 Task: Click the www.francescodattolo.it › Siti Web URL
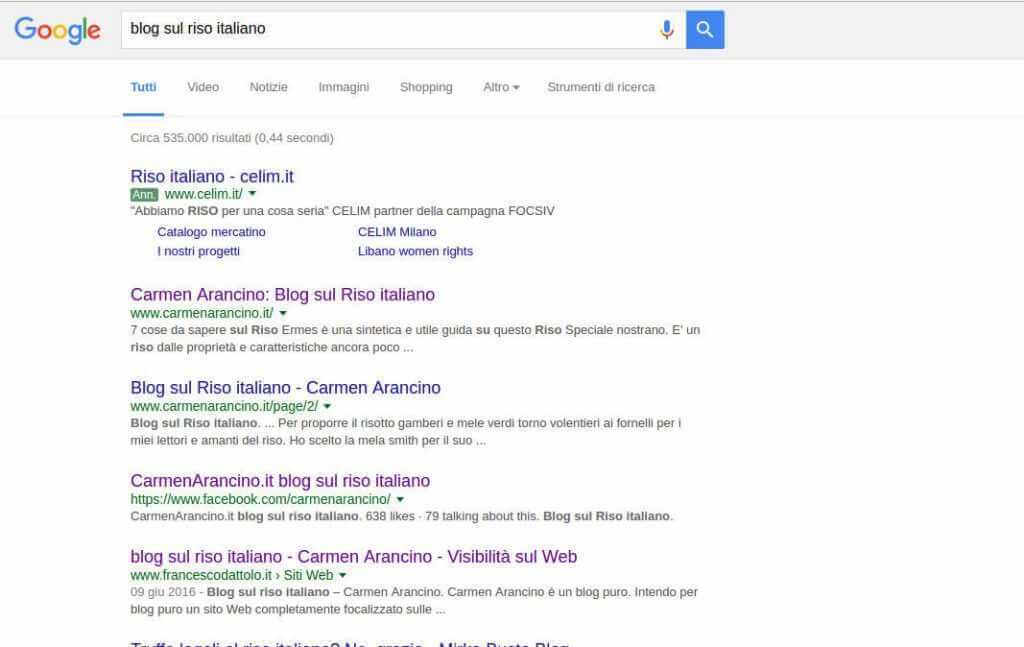231,575
